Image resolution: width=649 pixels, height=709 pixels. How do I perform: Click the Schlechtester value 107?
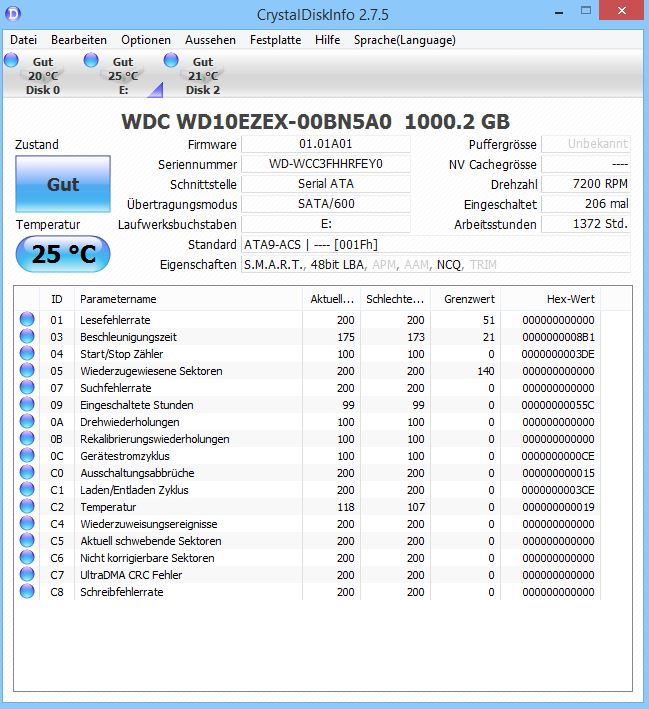(x=416, y=507)
